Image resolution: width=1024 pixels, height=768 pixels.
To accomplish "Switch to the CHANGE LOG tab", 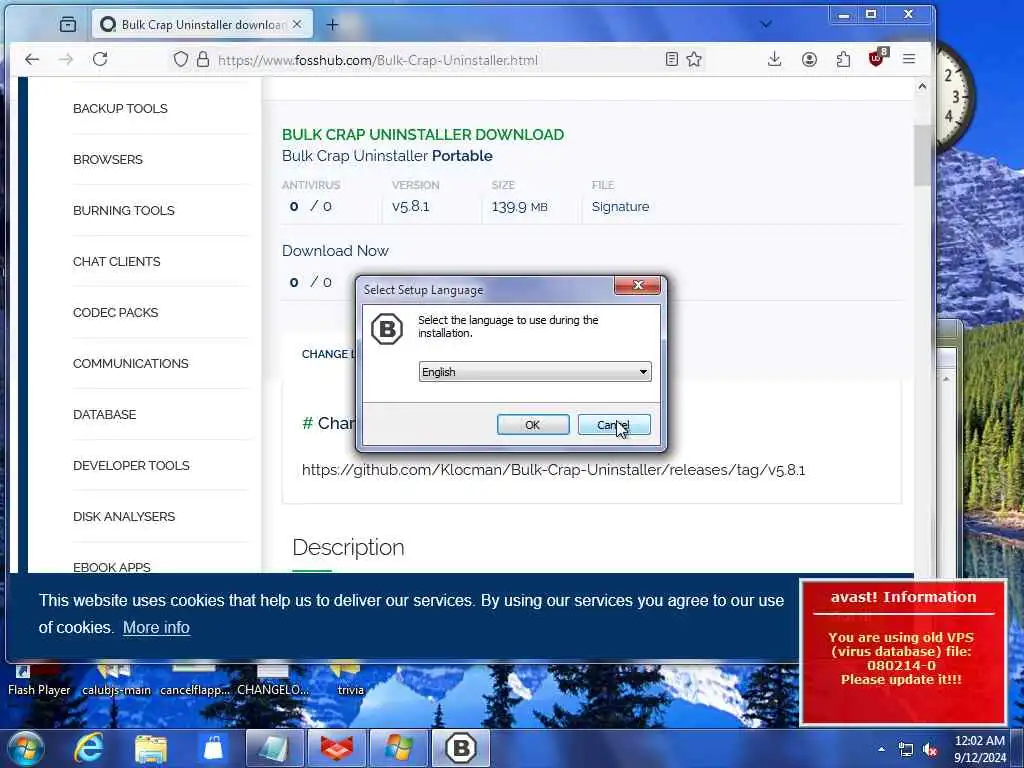I will (328, 354).
